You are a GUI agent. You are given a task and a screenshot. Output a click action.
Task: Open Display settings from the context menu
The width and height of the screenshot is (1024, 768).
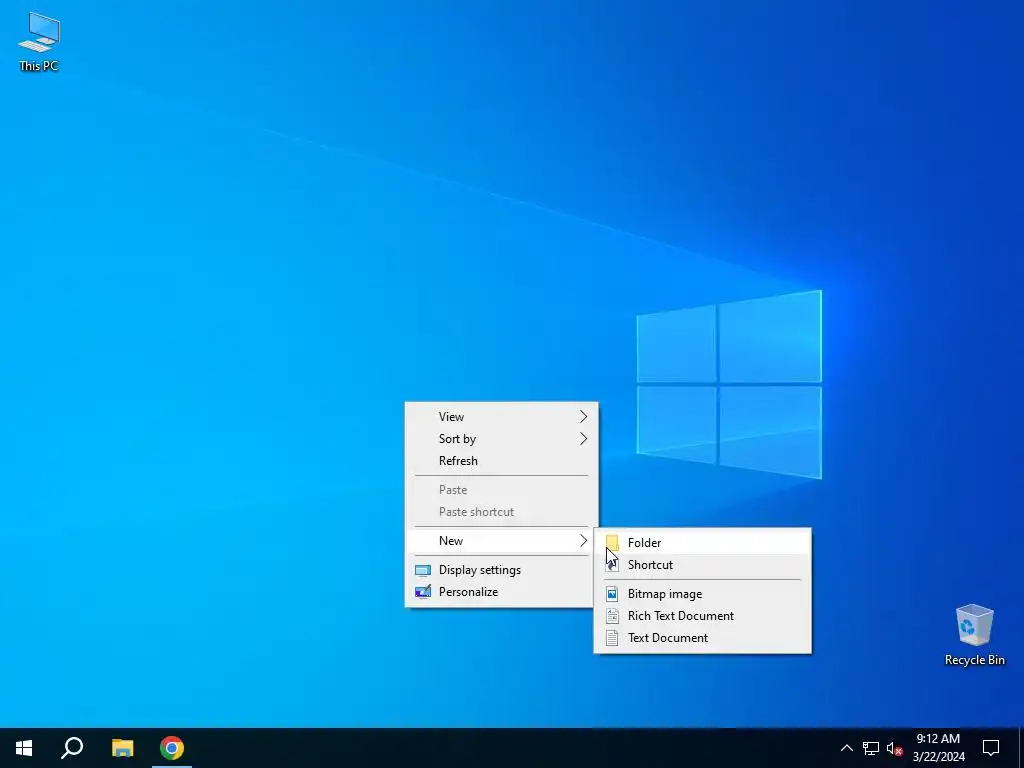tap(502, 569)
